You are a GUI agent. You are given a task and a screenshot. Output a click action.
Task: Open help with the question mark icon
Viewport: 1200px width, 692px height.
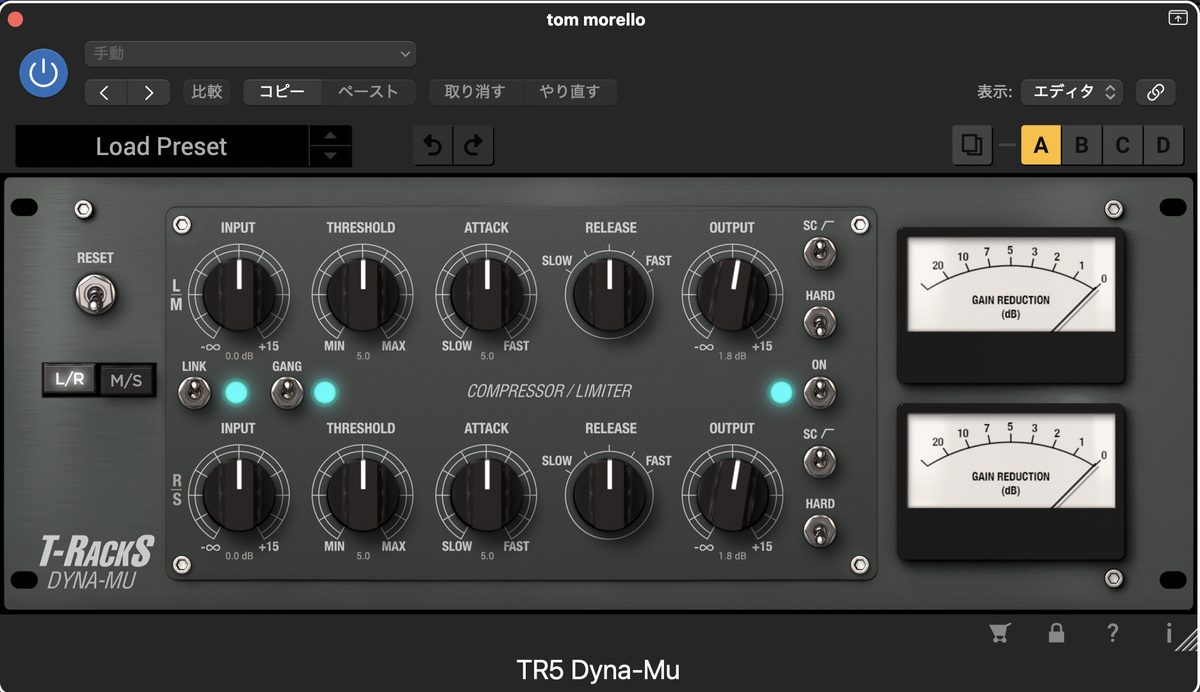pyautogui.click(x=1112, y=632)
